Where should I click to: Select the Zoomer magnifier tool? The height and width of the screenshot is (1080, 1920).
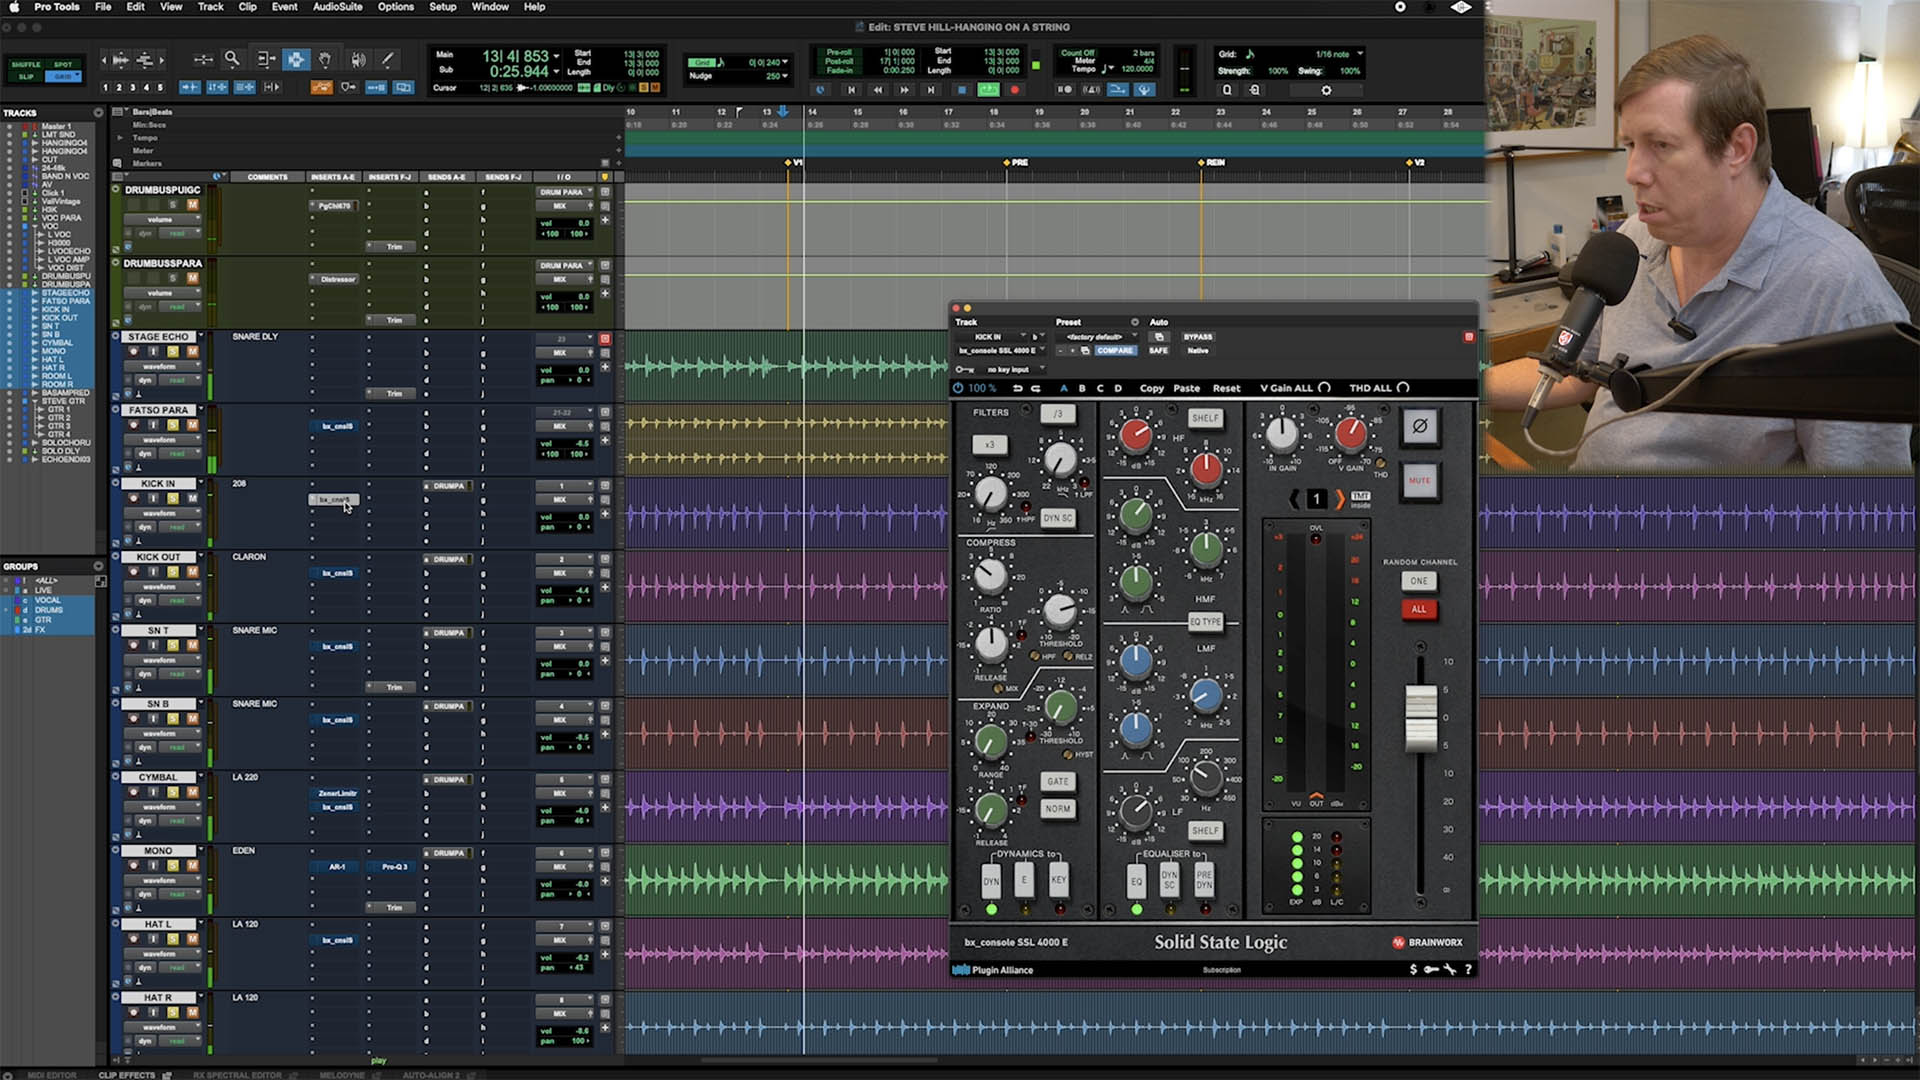[232, 59]
